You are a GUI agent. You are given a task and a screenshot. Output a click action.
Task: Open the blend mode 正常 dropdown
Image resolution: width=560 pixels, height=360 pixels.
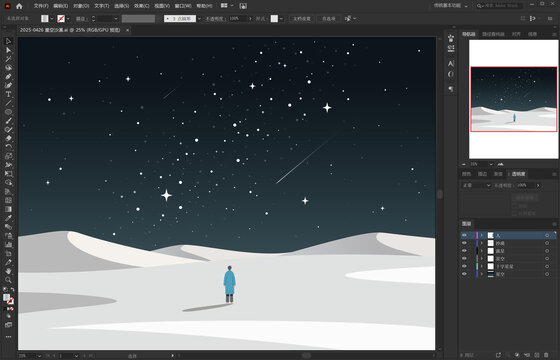pos(477,185)
